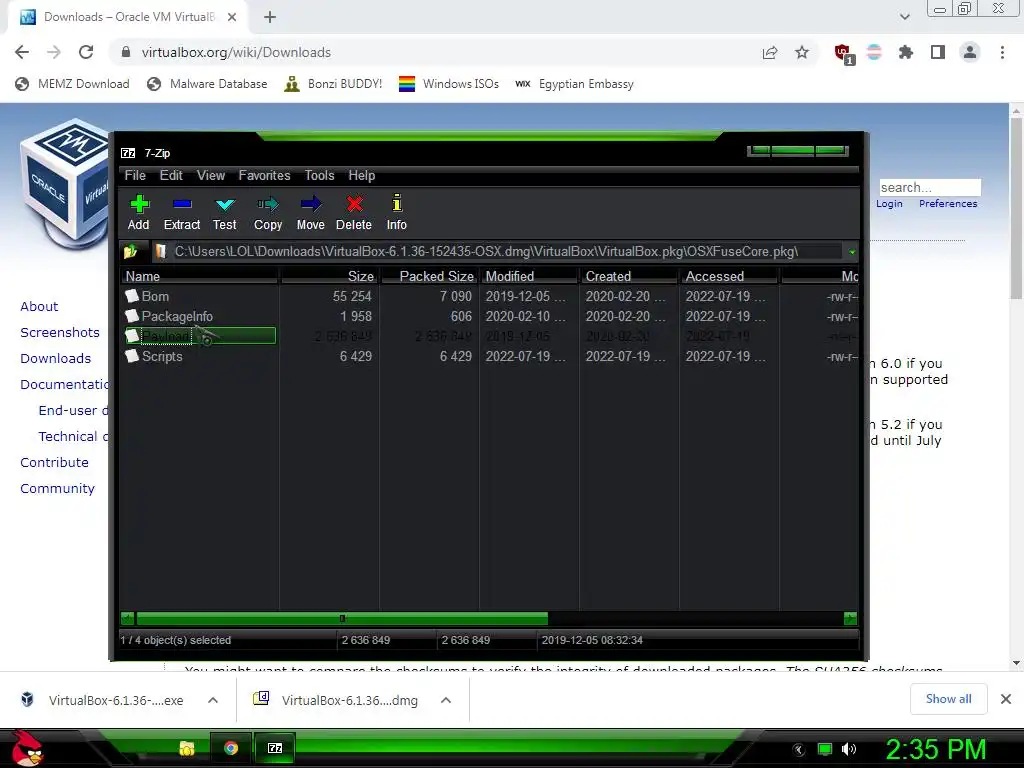The height and width of the screenshot is (768, 1024).
Task: Click the uBlock shield extension icon
Action: (843, 53)
